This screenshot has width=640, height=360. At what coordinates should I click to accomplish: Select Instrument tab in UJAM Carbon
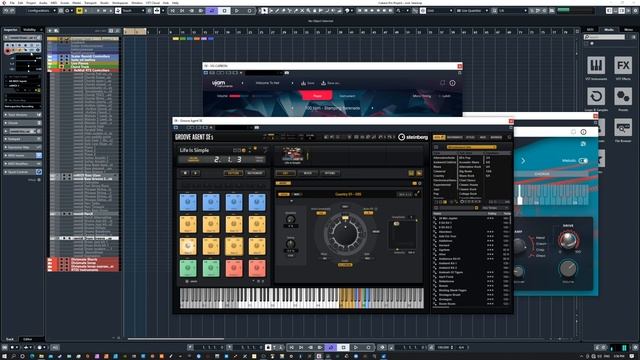(x=347, y=96)
